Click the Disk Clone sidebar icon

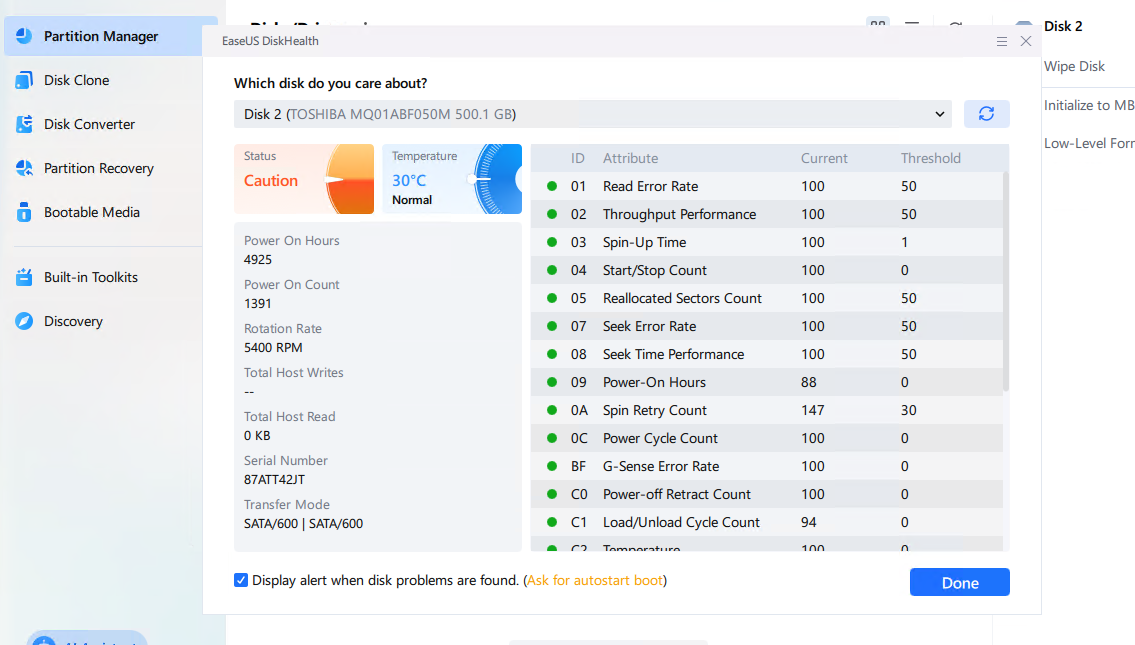tap(24, 80)
